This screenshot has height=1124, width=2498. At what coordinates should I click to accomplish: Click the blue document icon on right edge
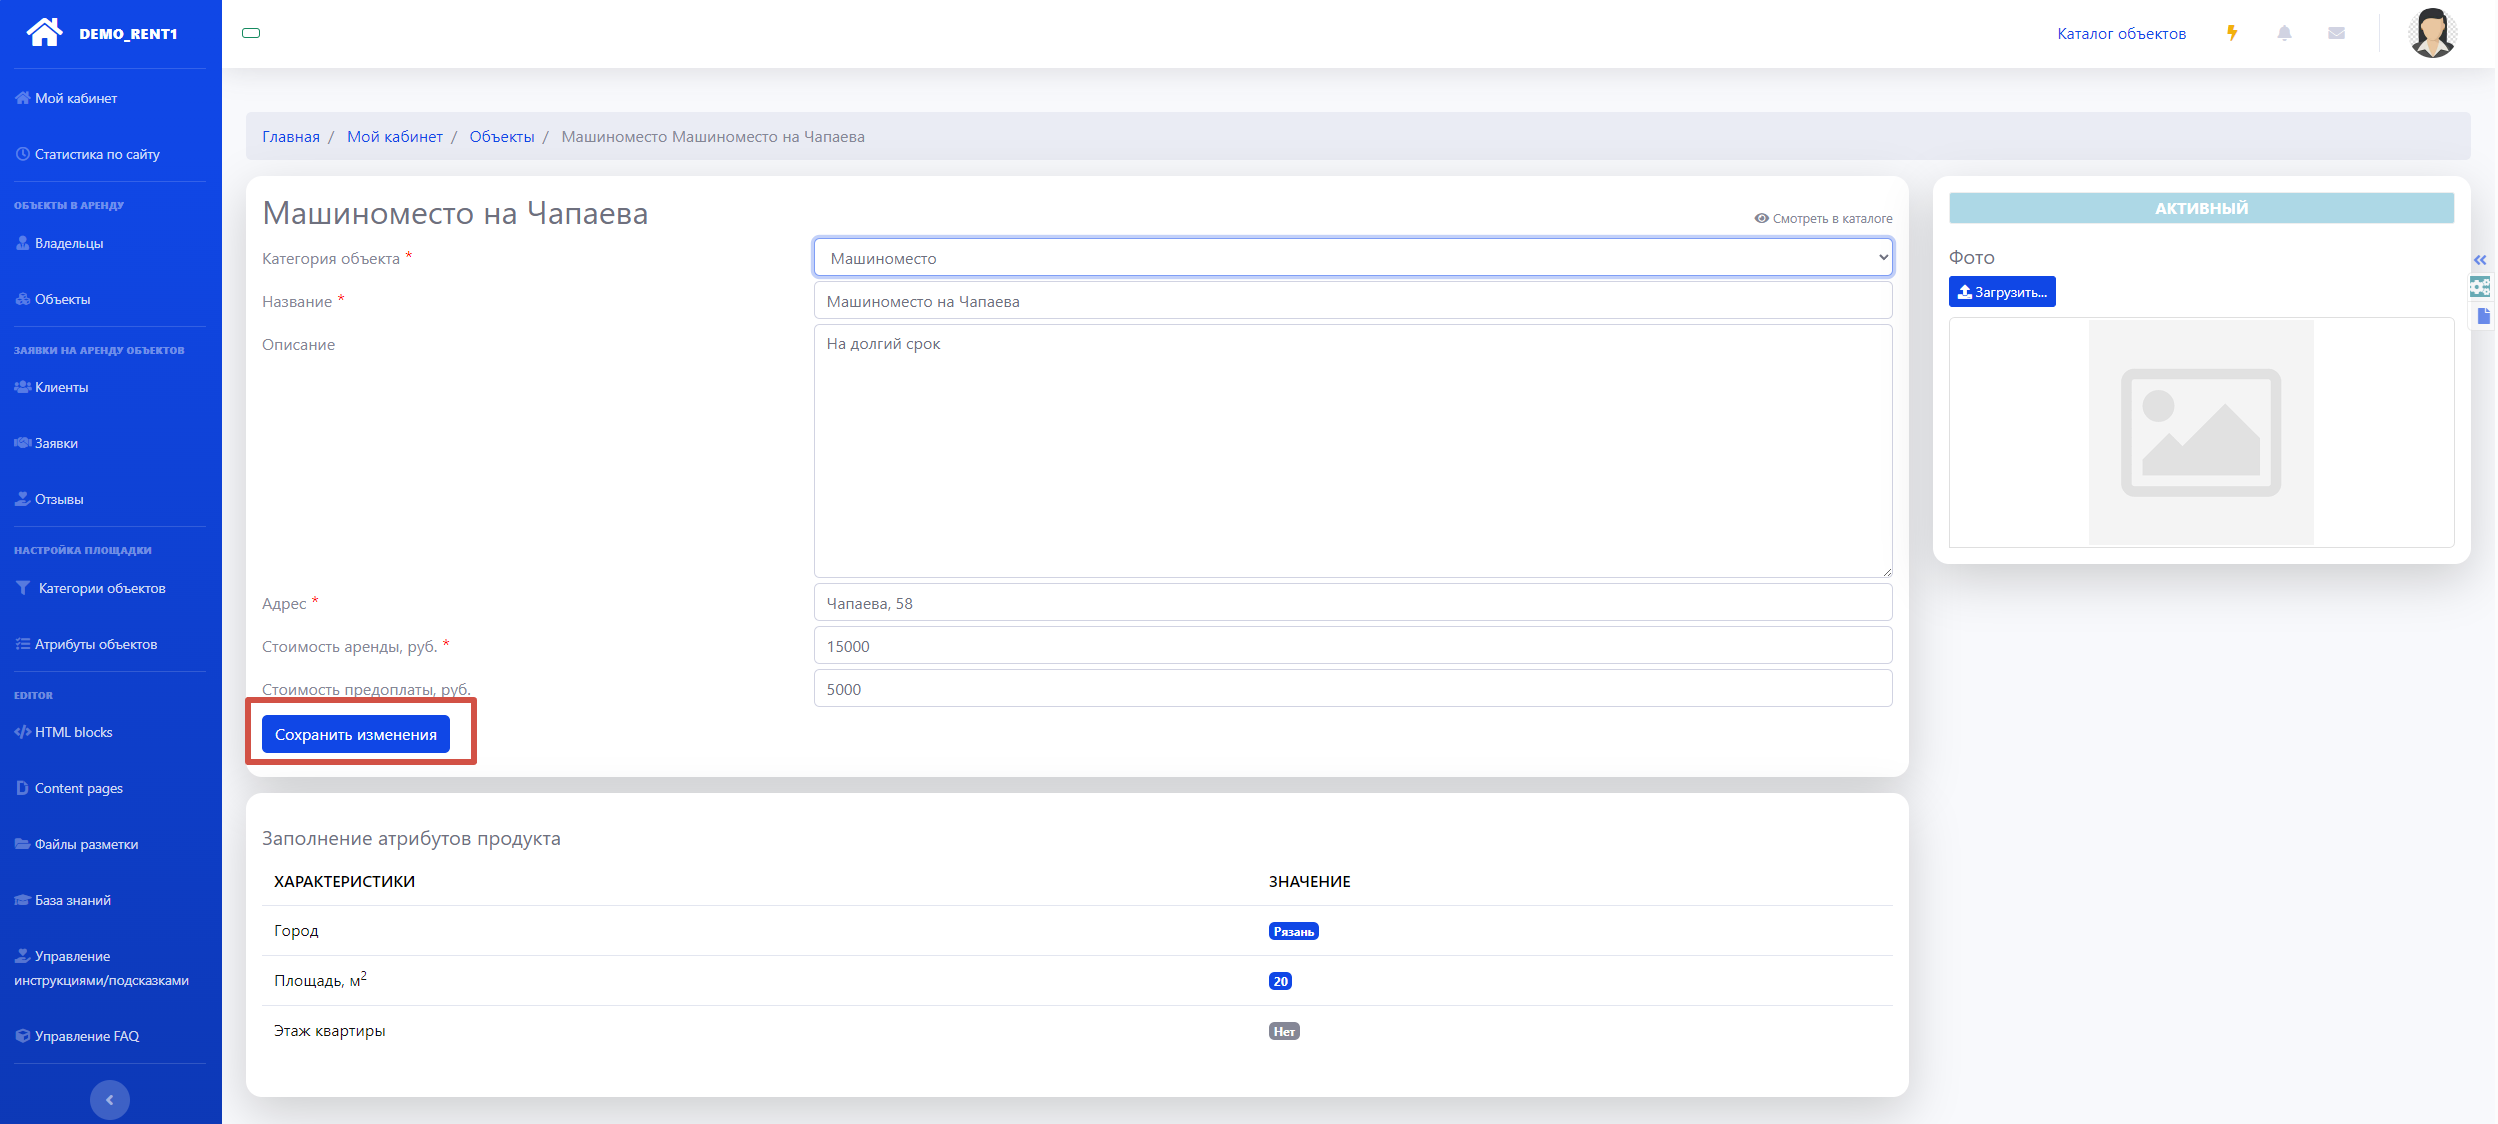click(x=2483, y=316)
